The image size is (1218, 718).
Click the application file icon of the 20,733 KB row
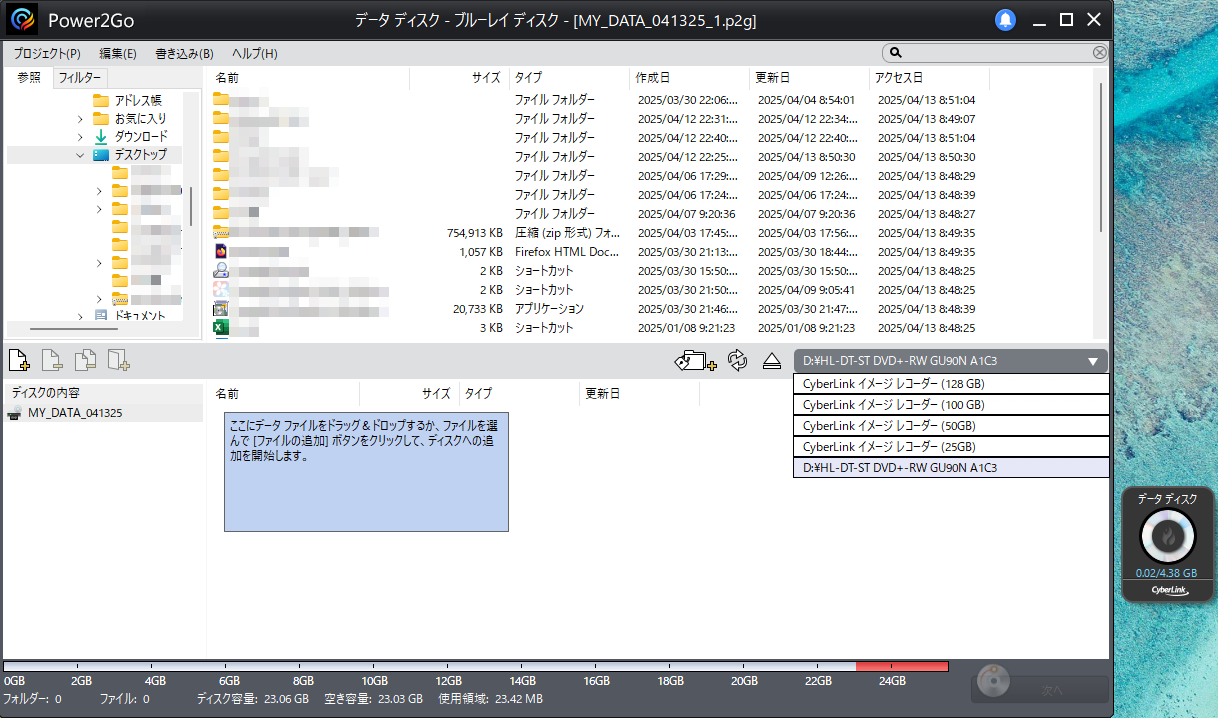coord(221,309)
